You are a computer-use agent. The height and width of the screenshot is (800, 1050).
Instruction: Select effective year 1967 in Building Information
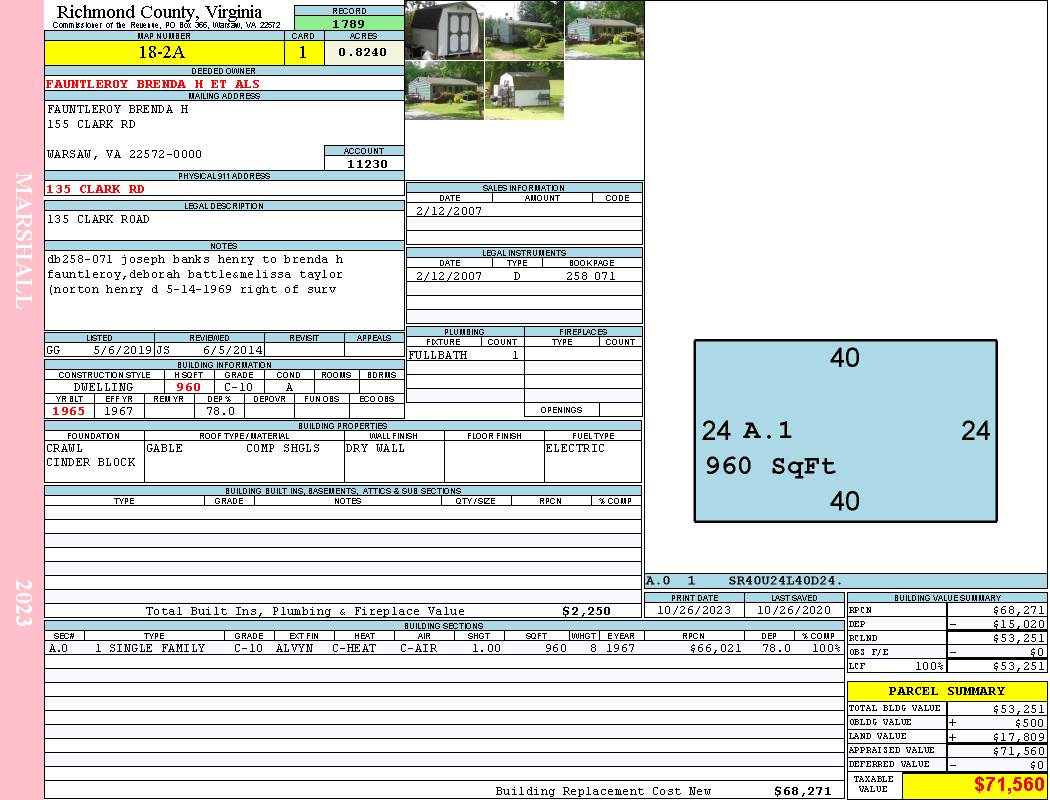coord(119,411)
